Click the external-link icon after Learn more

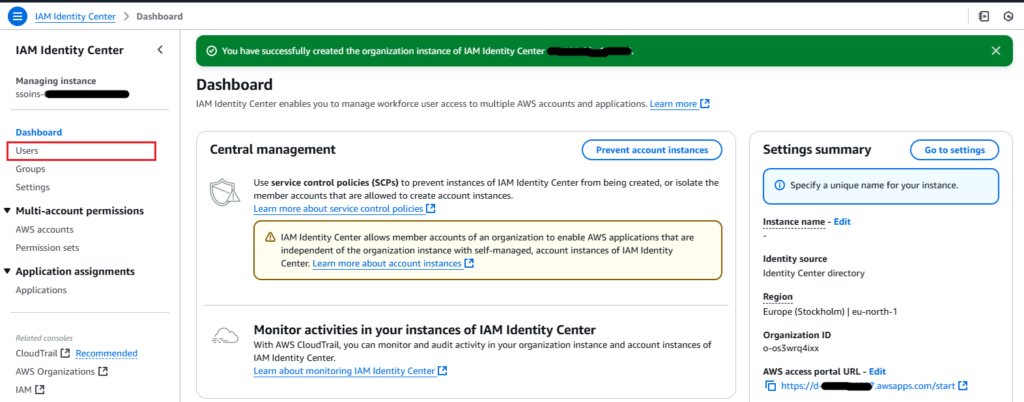pos(705,104)
